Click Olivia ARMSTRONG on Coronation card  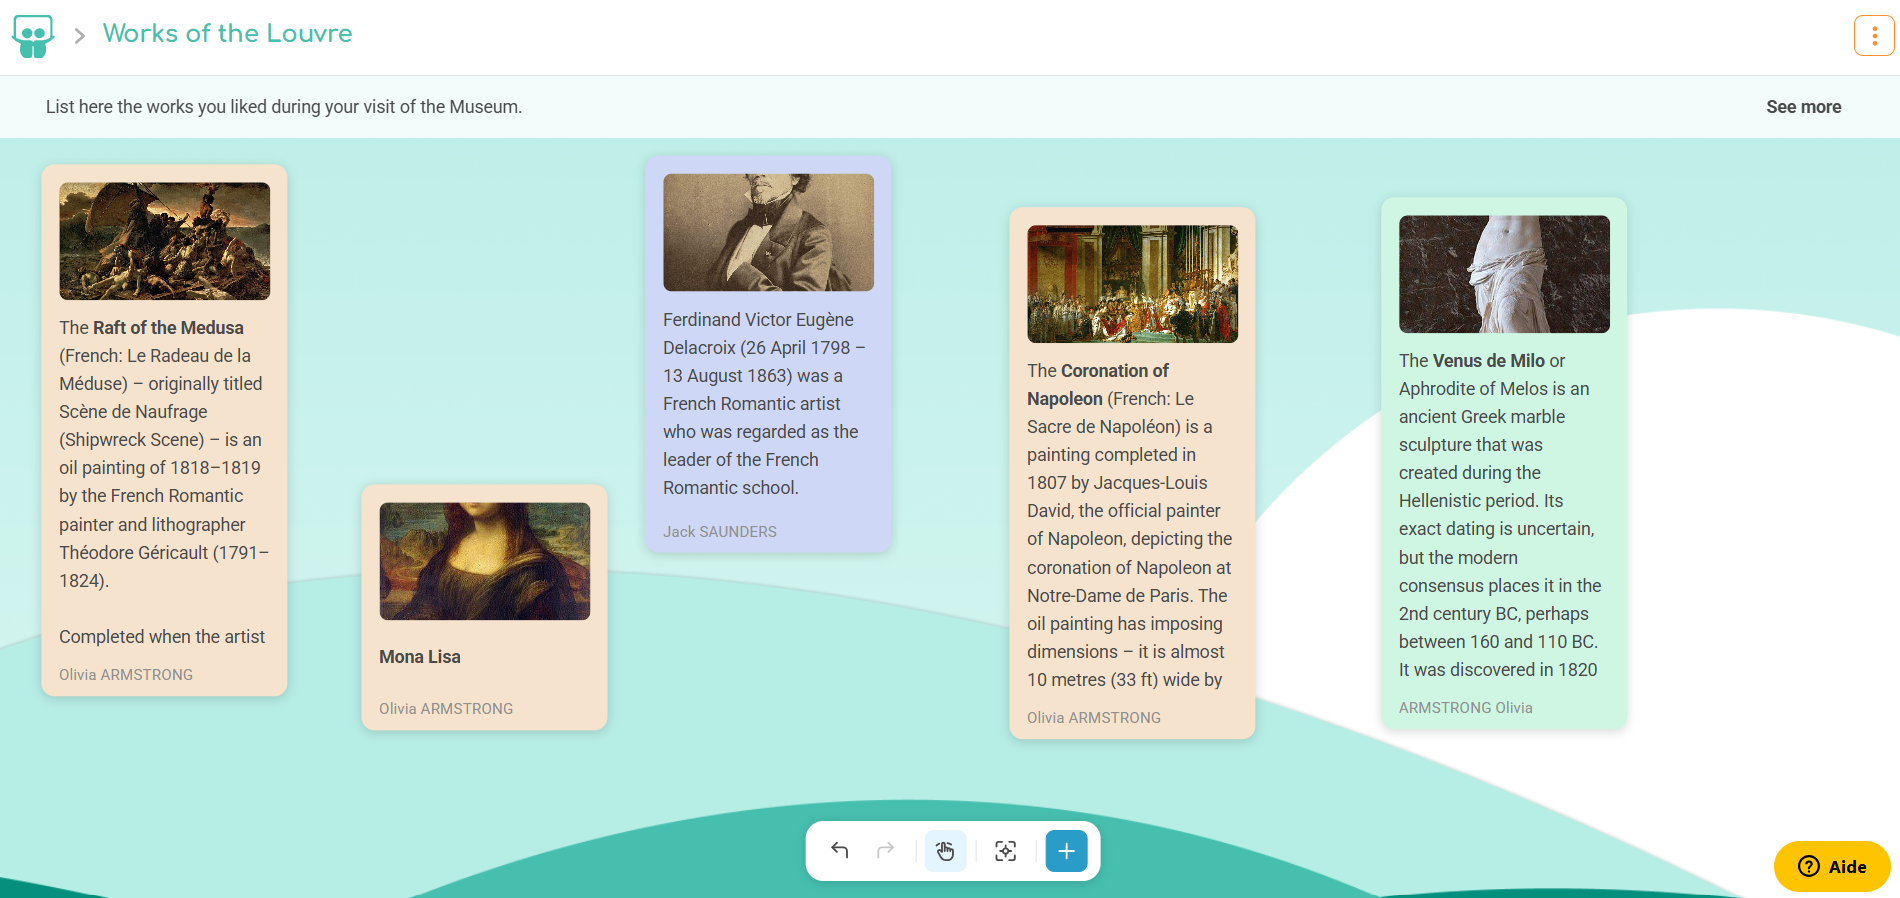pyautogui.click(x=1094, y=718)
